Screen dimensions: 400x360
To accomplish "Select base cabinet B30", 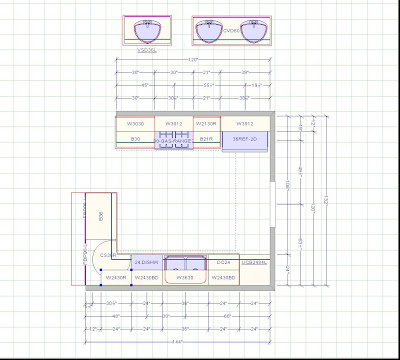I will click(135, 140).
